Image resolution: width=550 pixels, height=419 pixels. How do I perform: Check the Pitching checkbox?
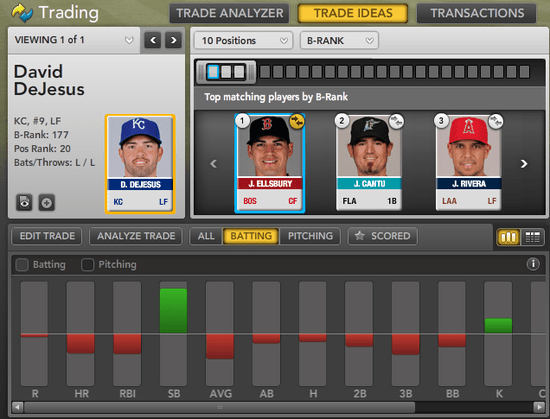(87, 265)
